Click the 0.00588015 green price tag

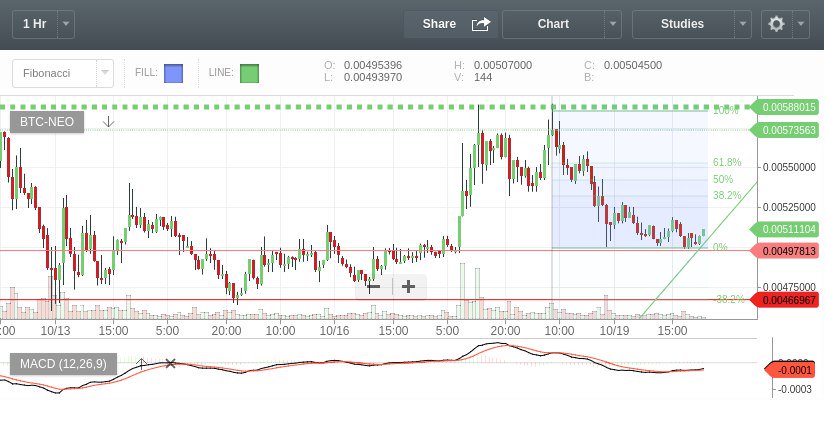click(785, 107)
